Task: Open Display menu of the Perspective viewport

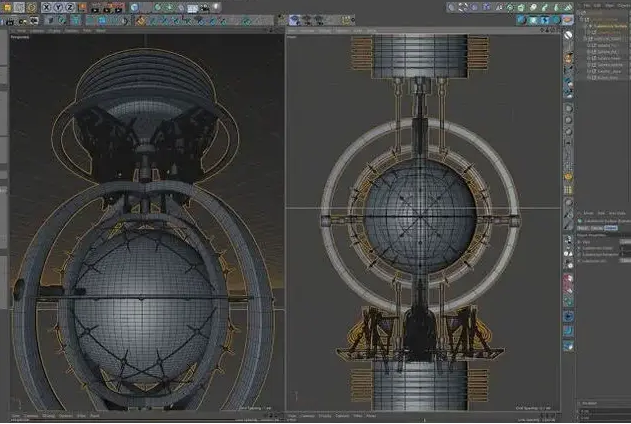Action: click(x=55, y=31)
